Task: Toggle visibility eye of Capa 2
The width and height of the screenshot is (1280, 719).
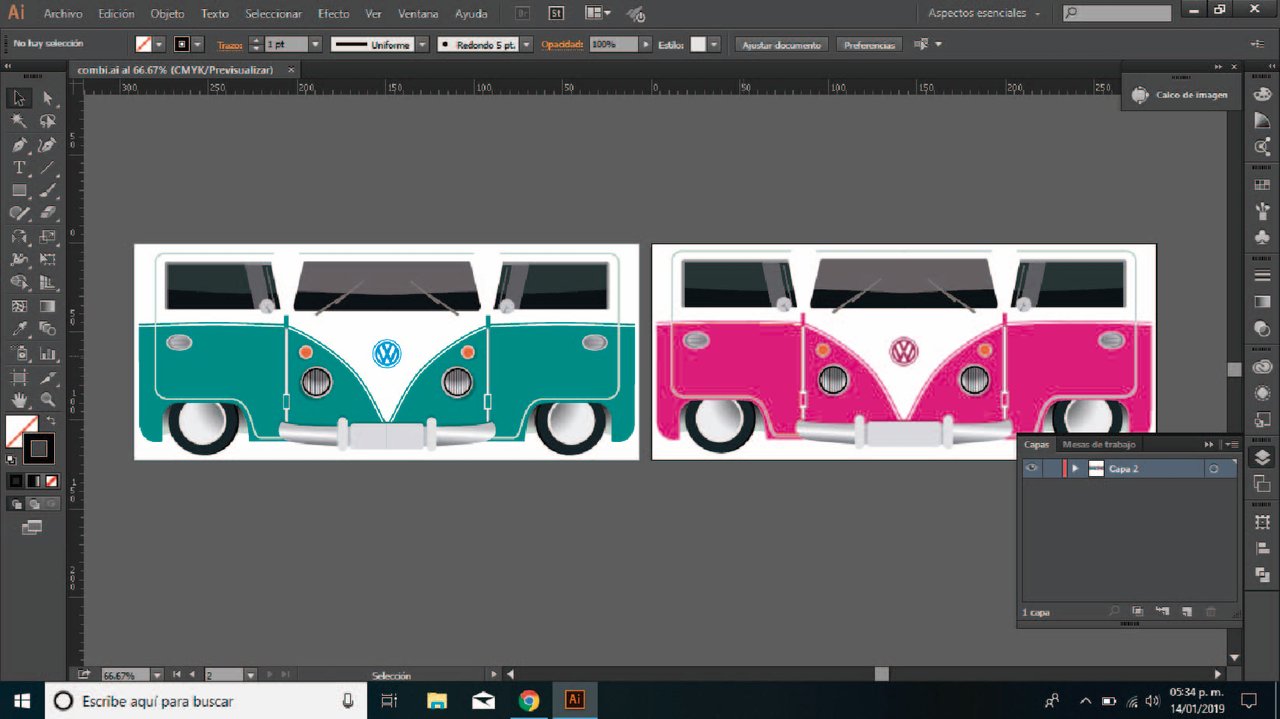Action: [1031, 468]
